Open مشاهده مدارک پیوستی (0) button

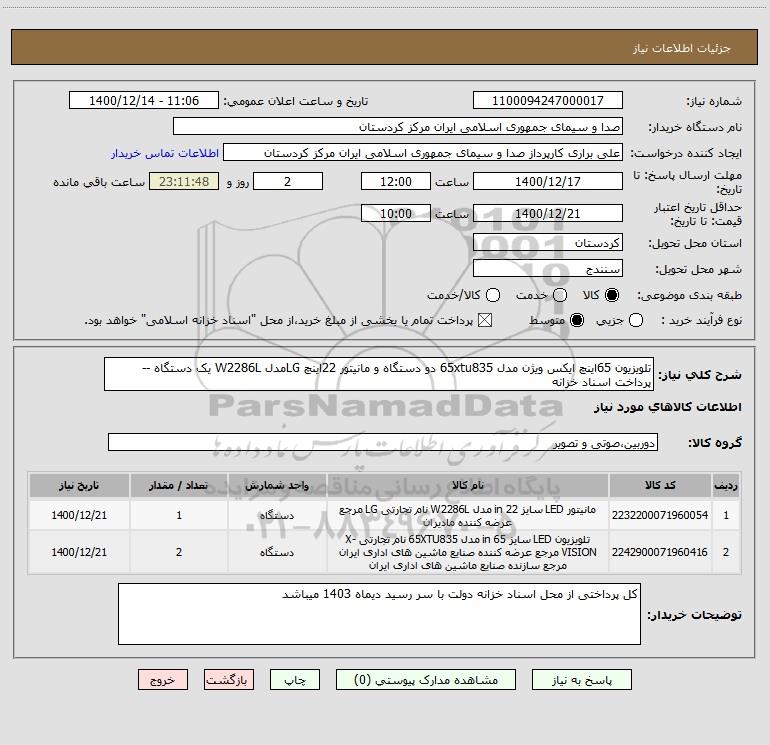[x=426, y=680]
